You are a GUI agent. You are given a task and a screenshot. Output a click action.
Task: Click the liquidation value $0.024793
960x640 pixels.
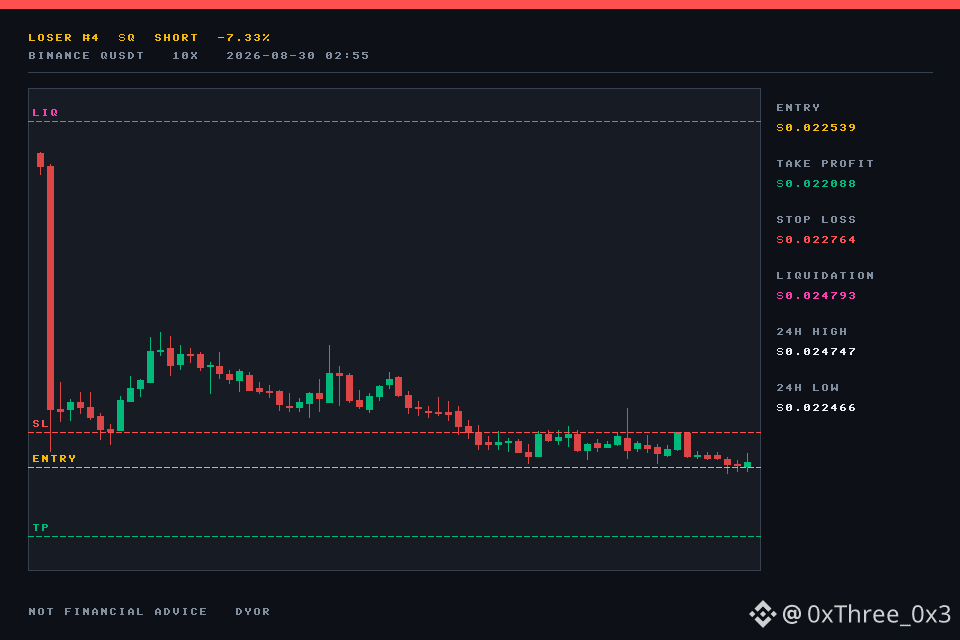(x=816, y=296)
